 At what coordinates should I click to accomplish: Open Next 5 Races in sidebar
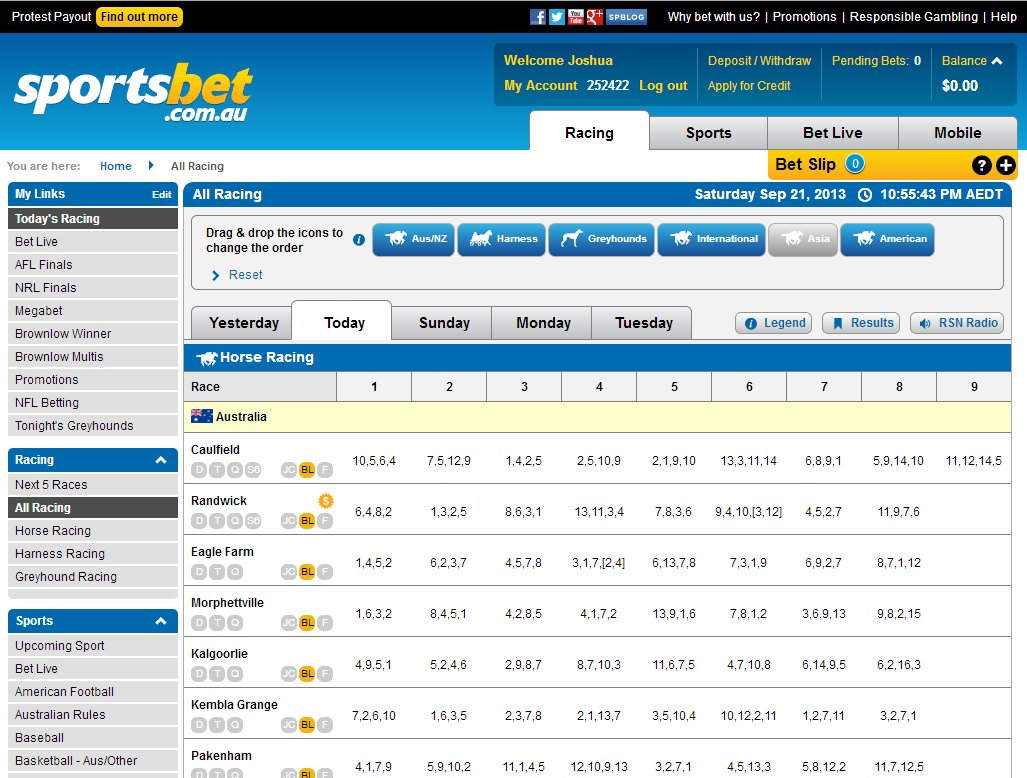coord(93,485)
